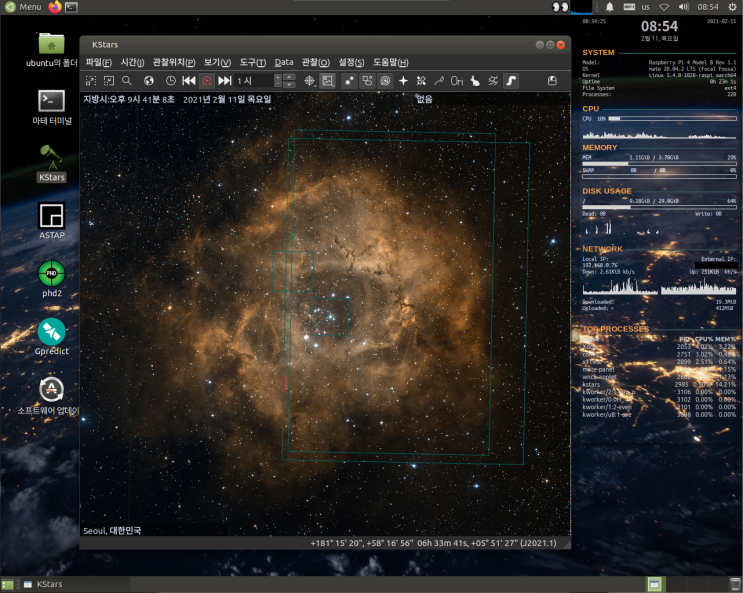Click the Set Time clock icon
The height and width of the screenshot is (593, 743).
click(170, 80)
